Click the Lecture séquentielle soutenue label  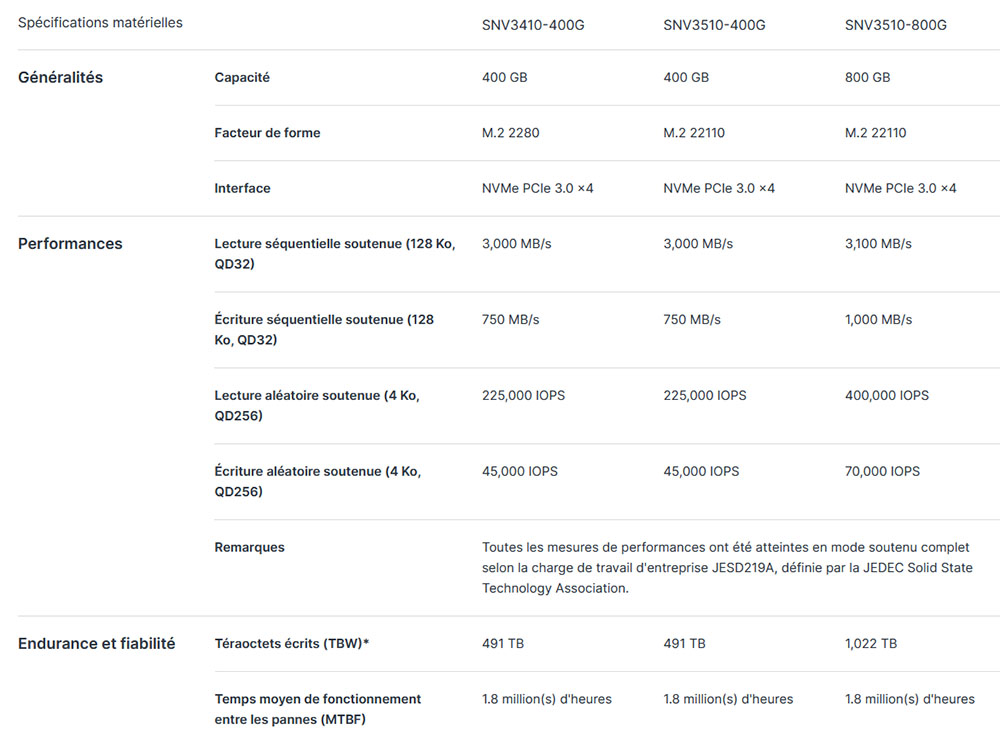(334, 254)
